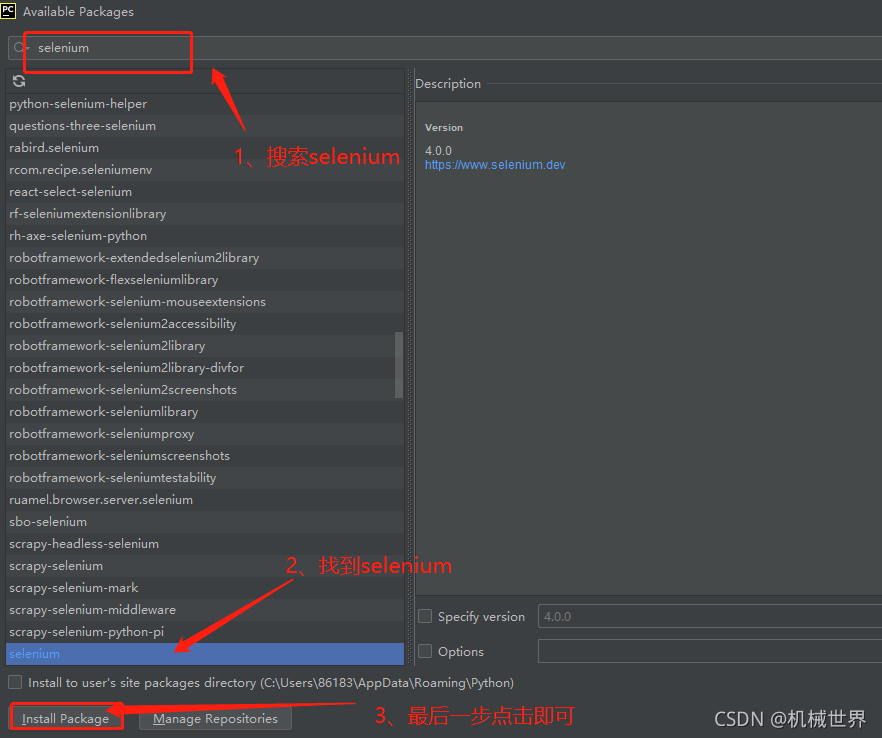Select python-selenium-helper in the list
Screen dimensions: 882x738
pos(205,104)
